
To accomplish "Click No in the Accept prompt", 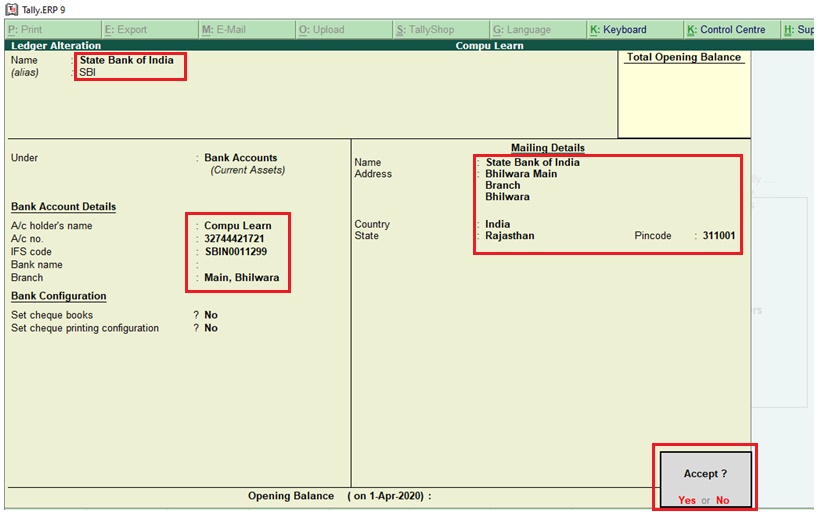I will 723,500.
